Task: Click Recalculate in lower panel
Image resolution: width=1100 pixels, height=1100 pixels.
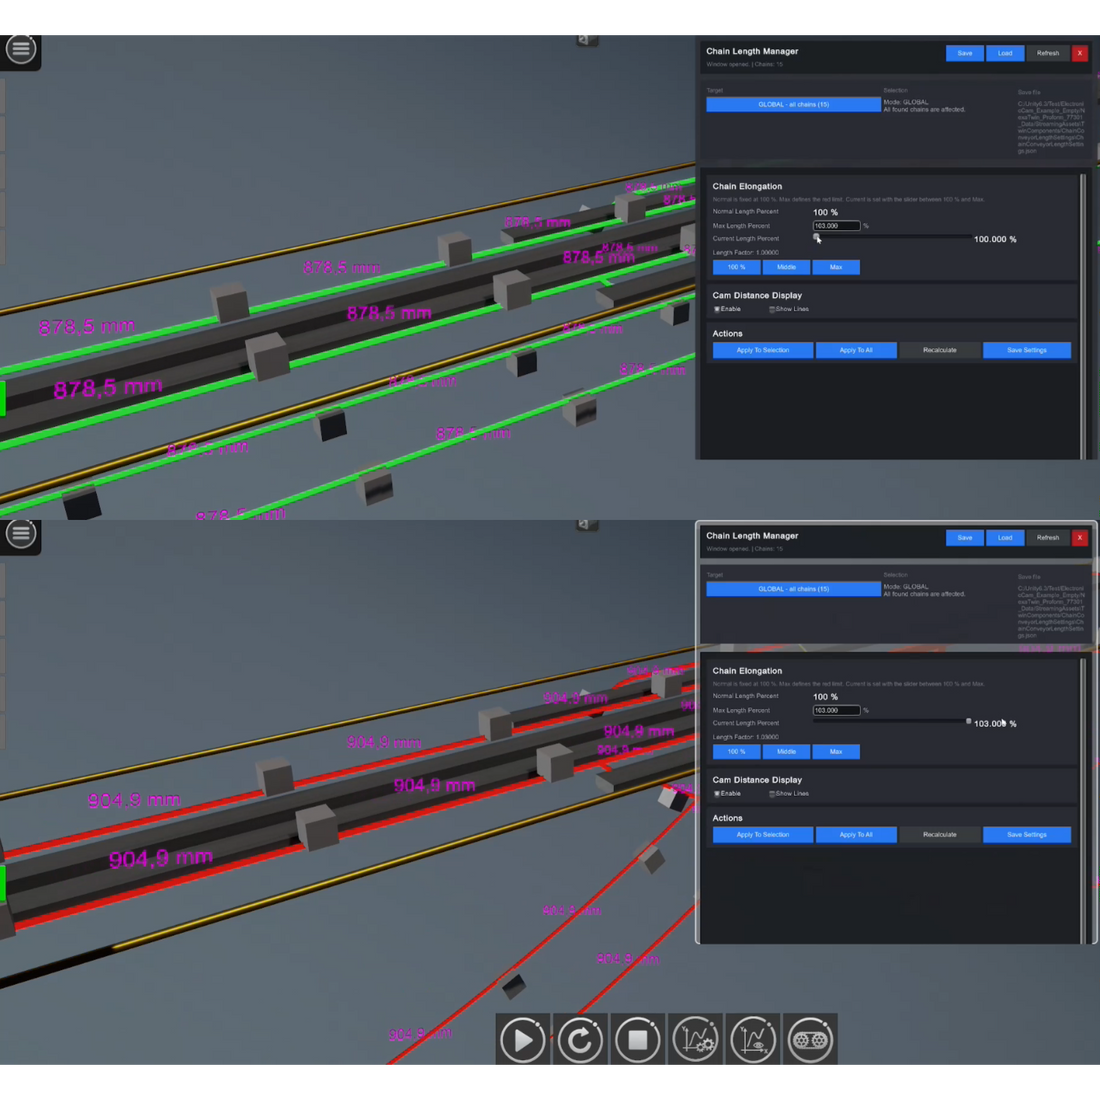Action: (x=939, y=835)
